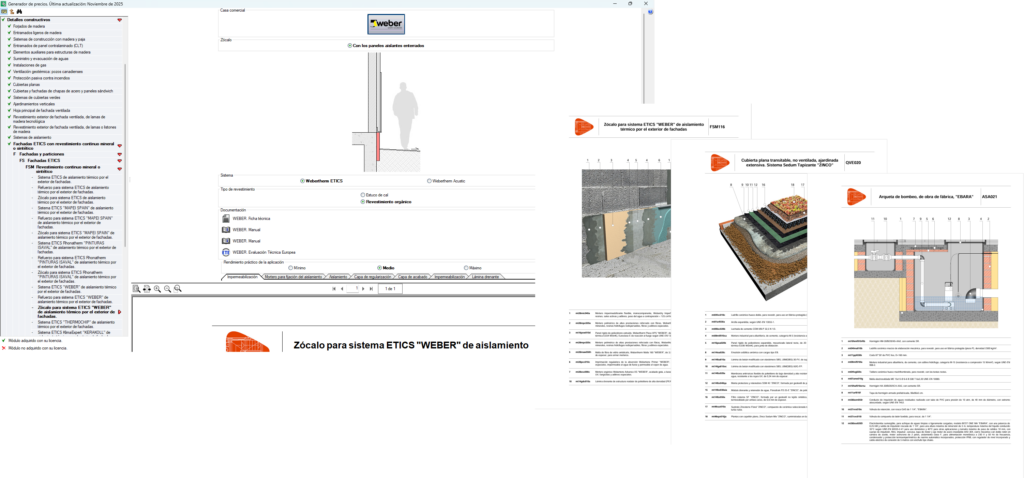Select the Revestimiento orgánico option
This screenshot has height=478, width=1024.
click(x=363, y=202)
